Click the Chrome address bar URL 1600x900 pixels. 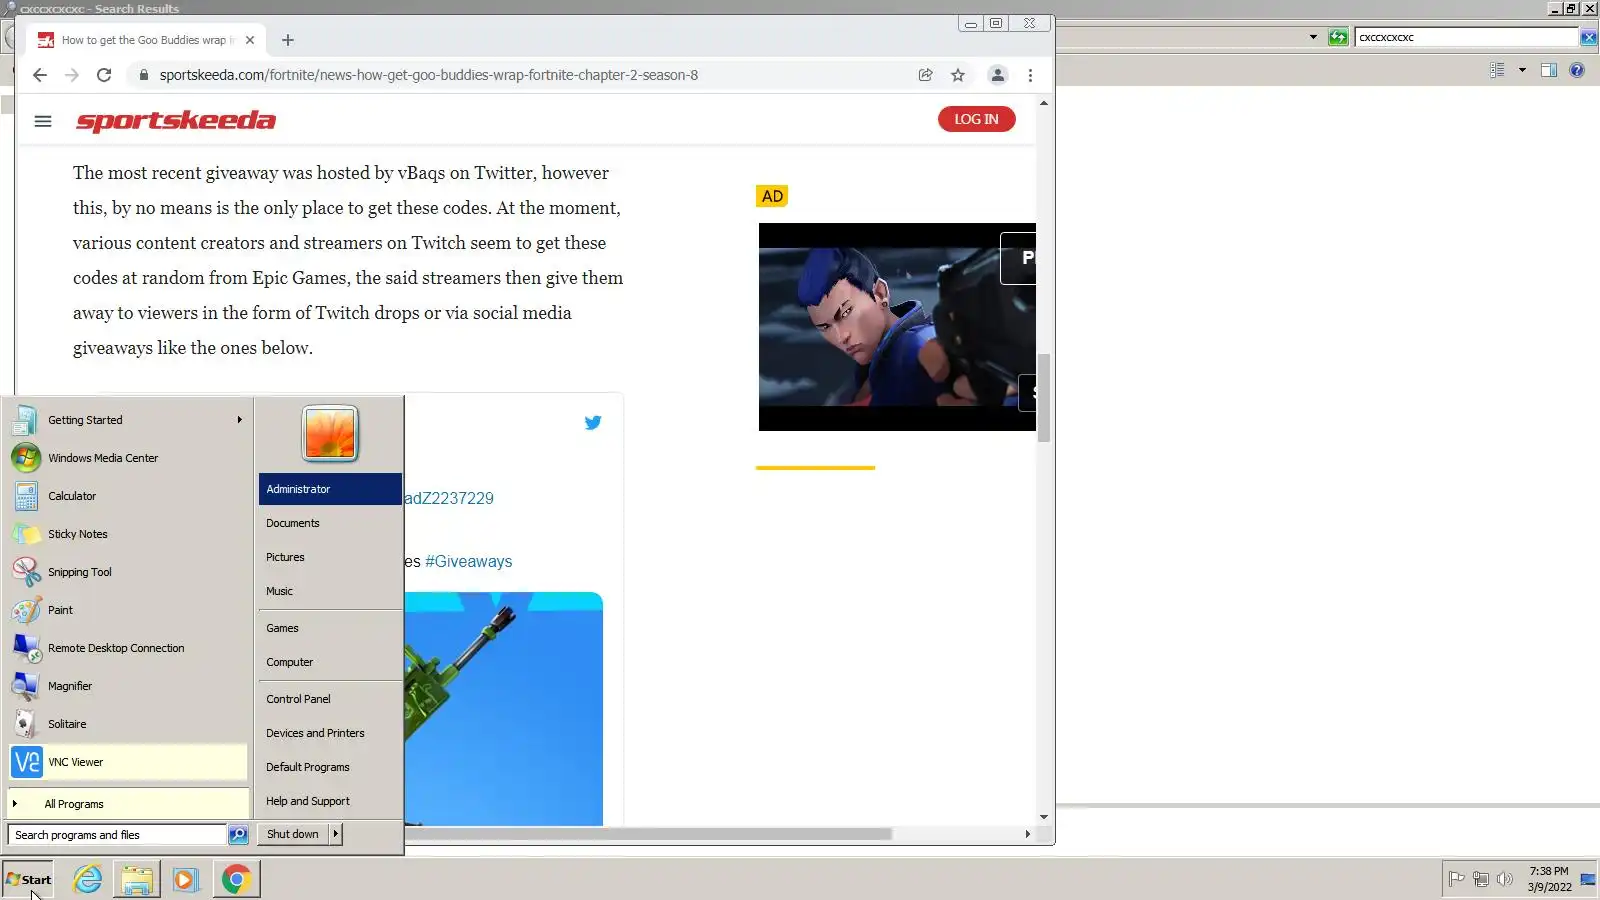pyautogui.click(x=429, y=75)
